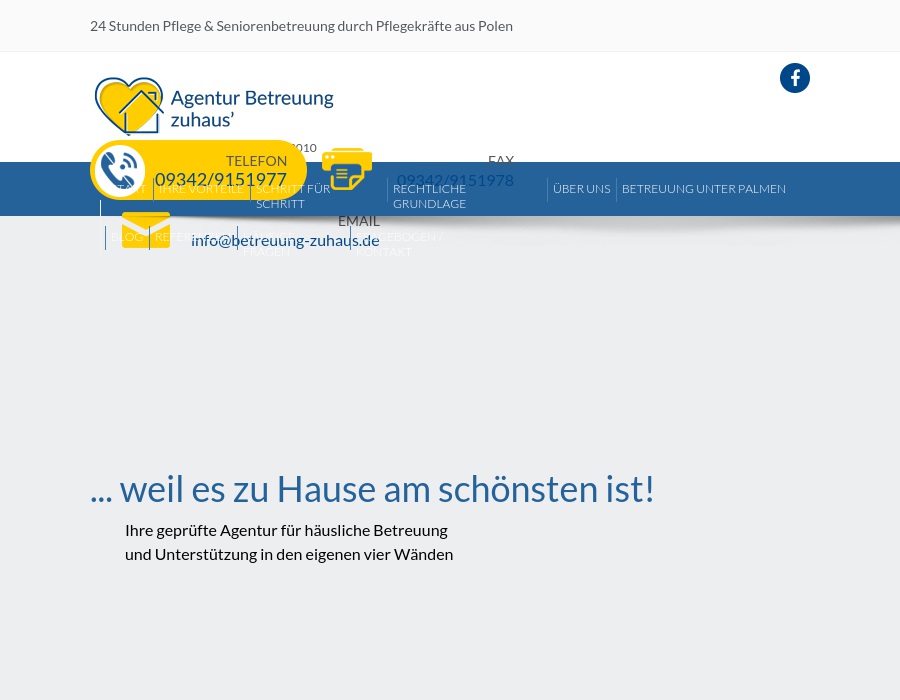
Task: Go to ÜBER UNS section
Action: (x=581, y=189)
